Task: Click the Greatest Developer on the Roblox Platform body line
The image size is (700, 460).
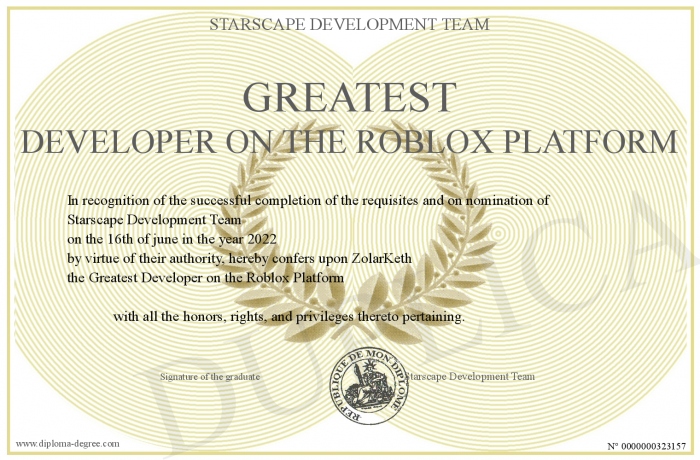Action: (x=206, y=278)
